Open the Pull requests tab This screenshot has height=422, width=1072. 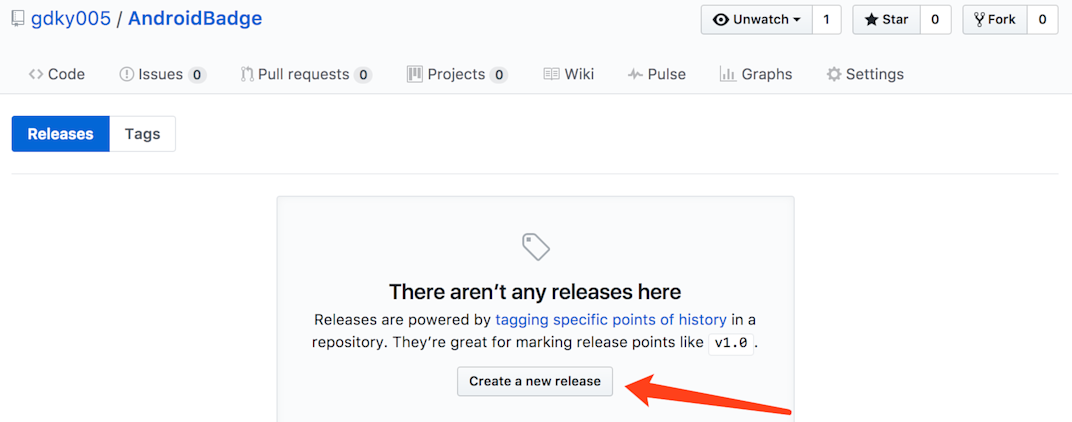tap(306, 74)
